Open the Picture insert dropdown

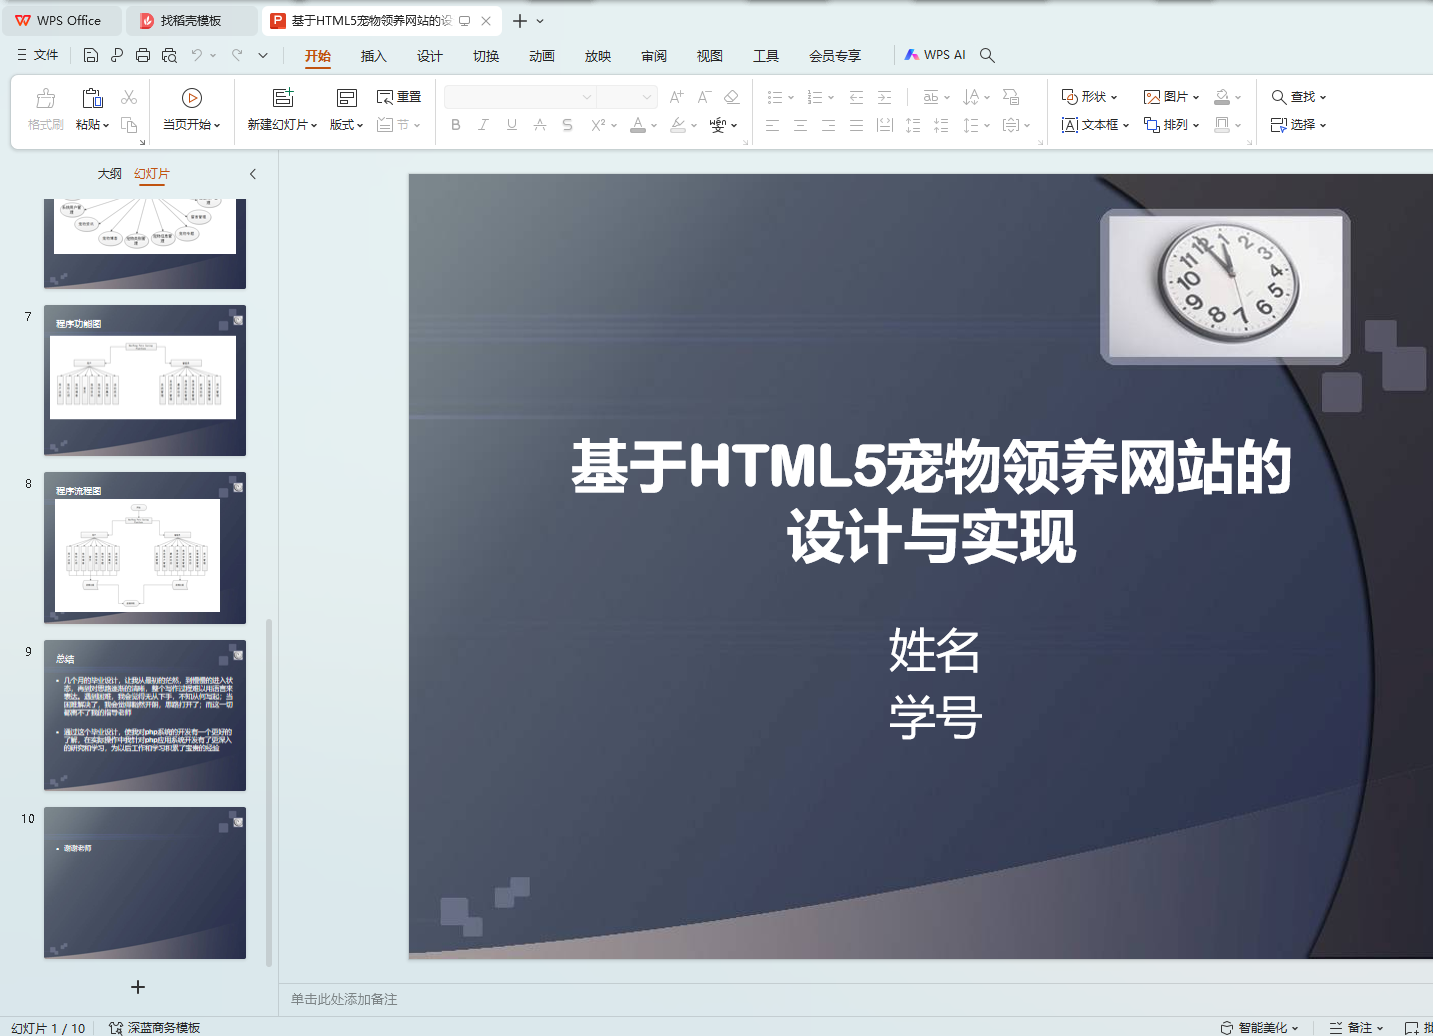pyautogui.click(x=1171, y=97)
